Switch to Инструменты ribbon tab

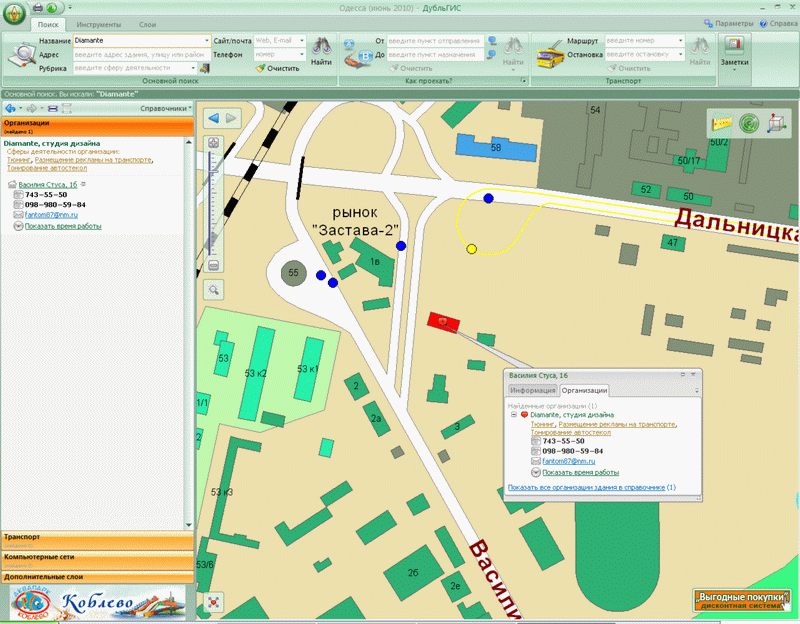(x=98, y=24)
